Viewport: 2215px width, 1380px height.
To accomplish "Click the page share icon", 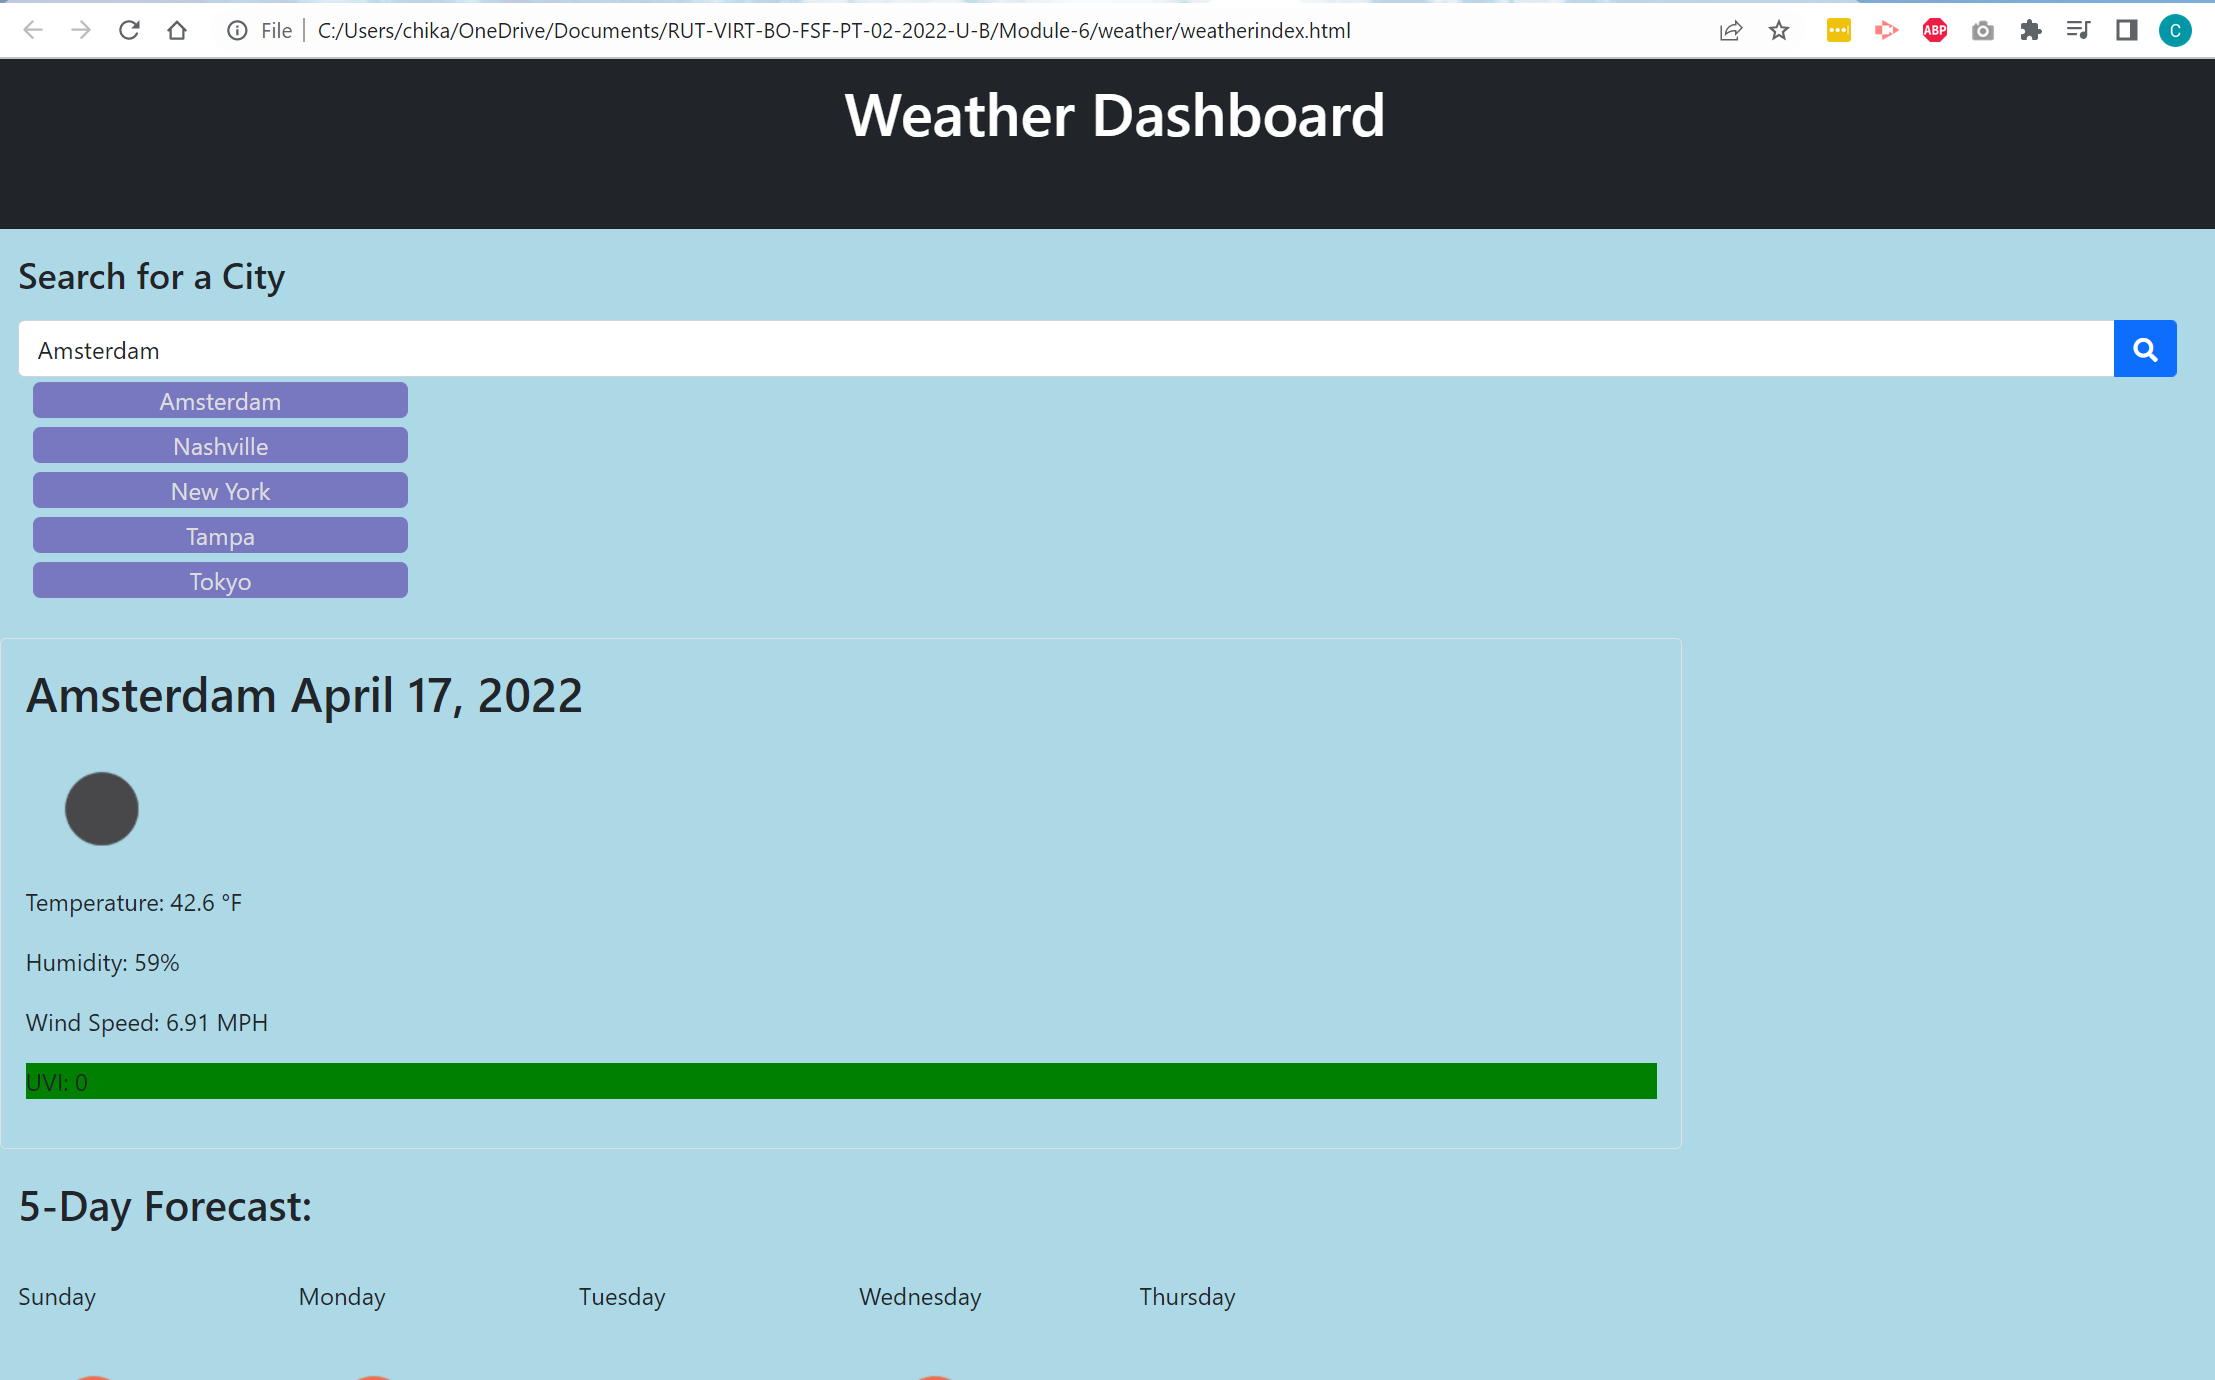I will (1731, 30).
